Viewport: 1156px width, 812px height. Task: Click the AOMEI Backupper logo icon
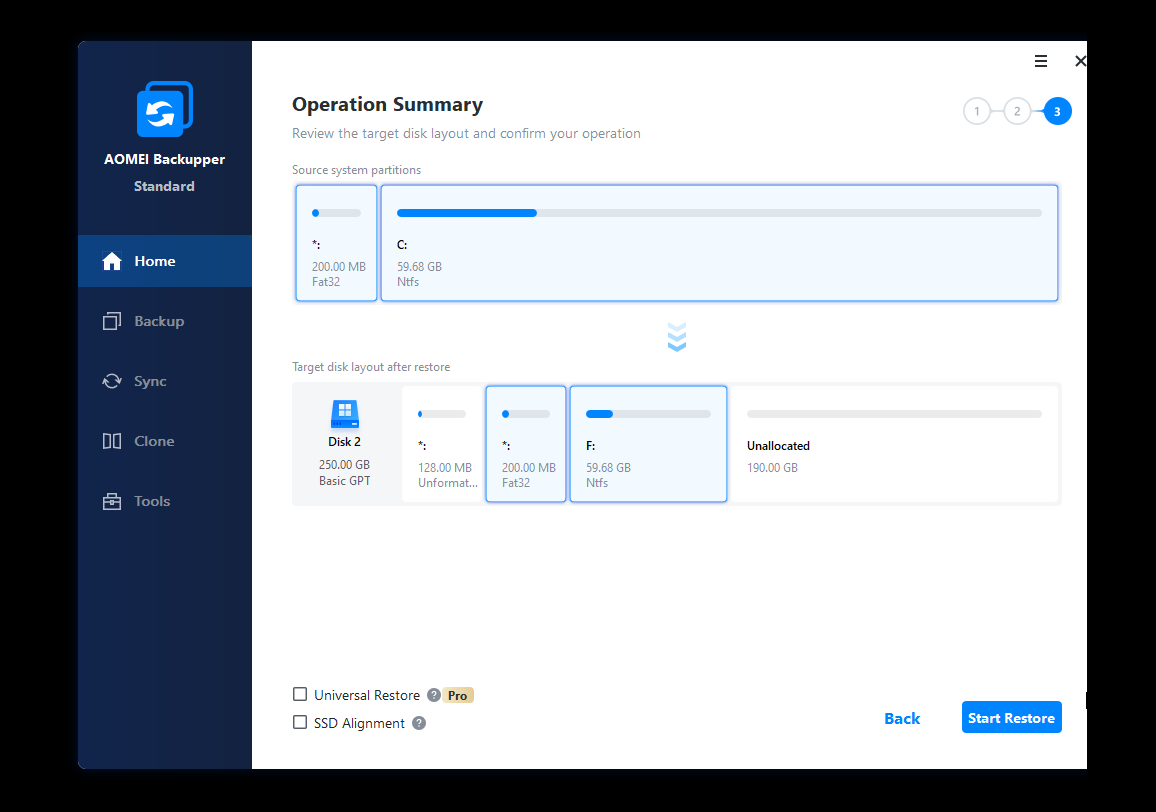[164, 110]
